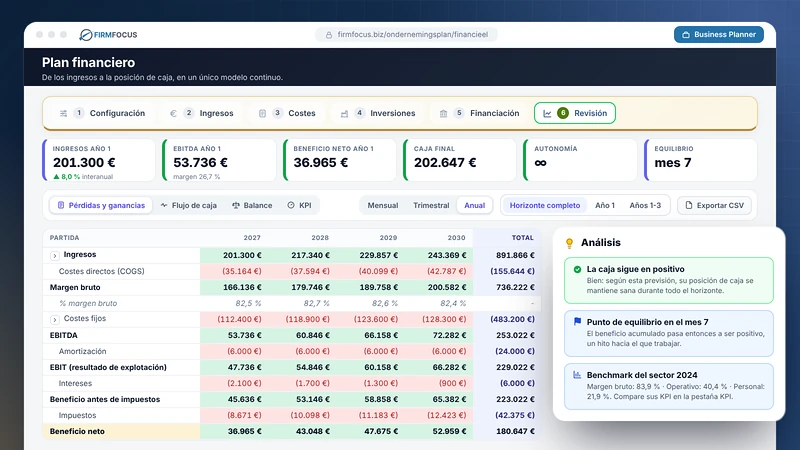This screenshot has width=800, height=450.
Task: Click the document icon beside Costes step
Action: point(262,113)
